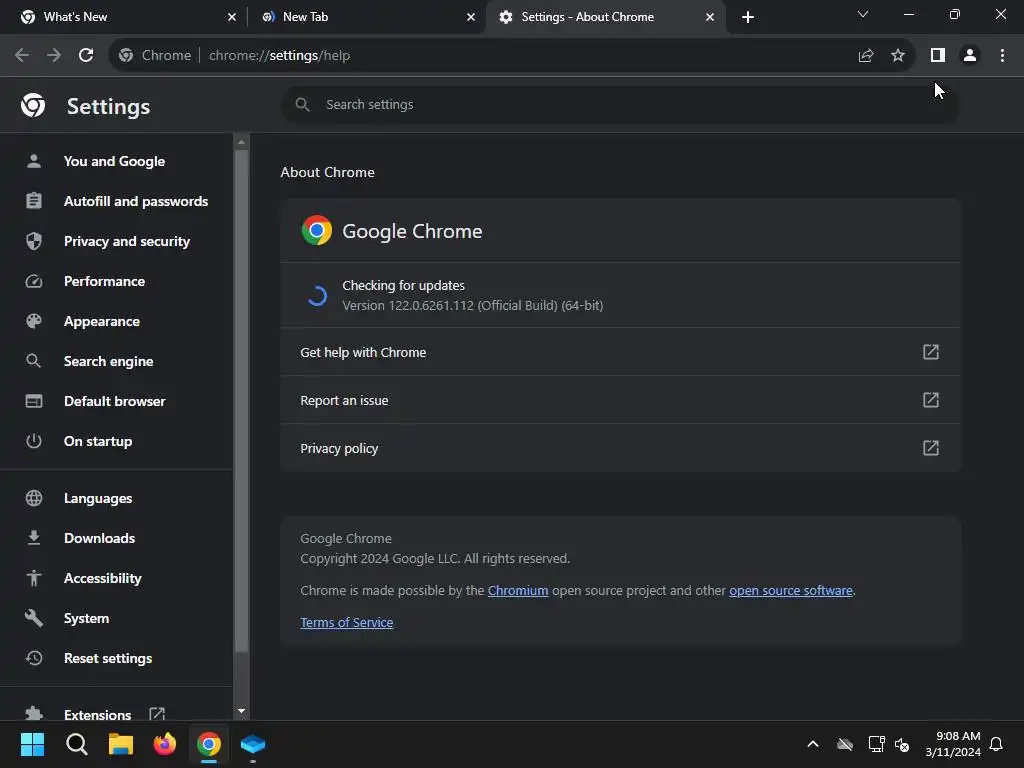Click the site info Chrome chip
This screenshot has height=768, width=1024.
155,56
